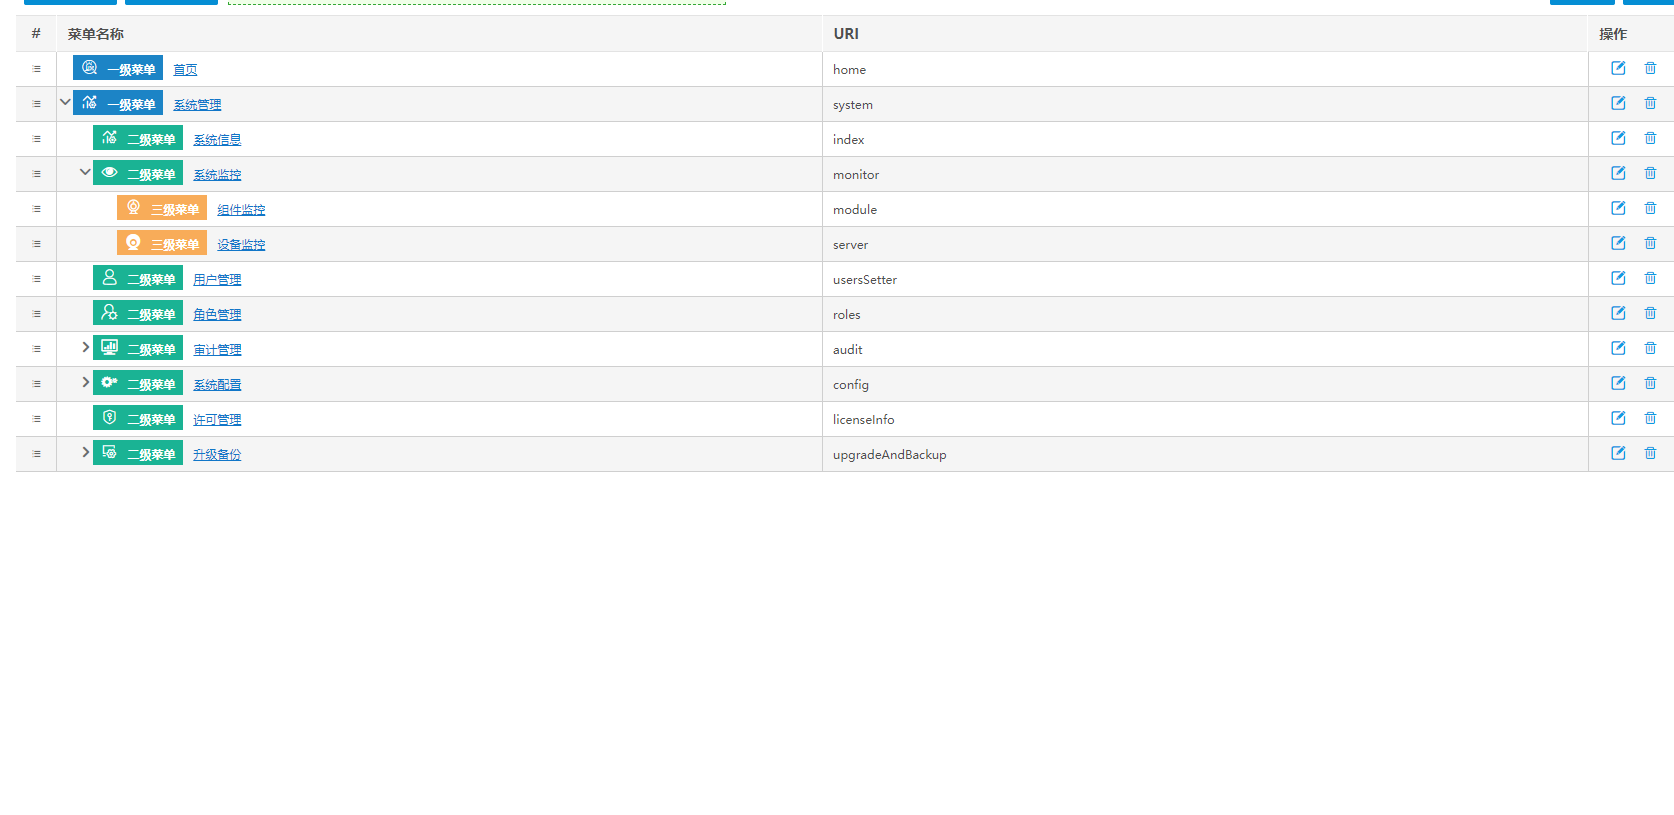
Task: Delete the 用户管理 usersSetter row
Action: [1650, 278]
